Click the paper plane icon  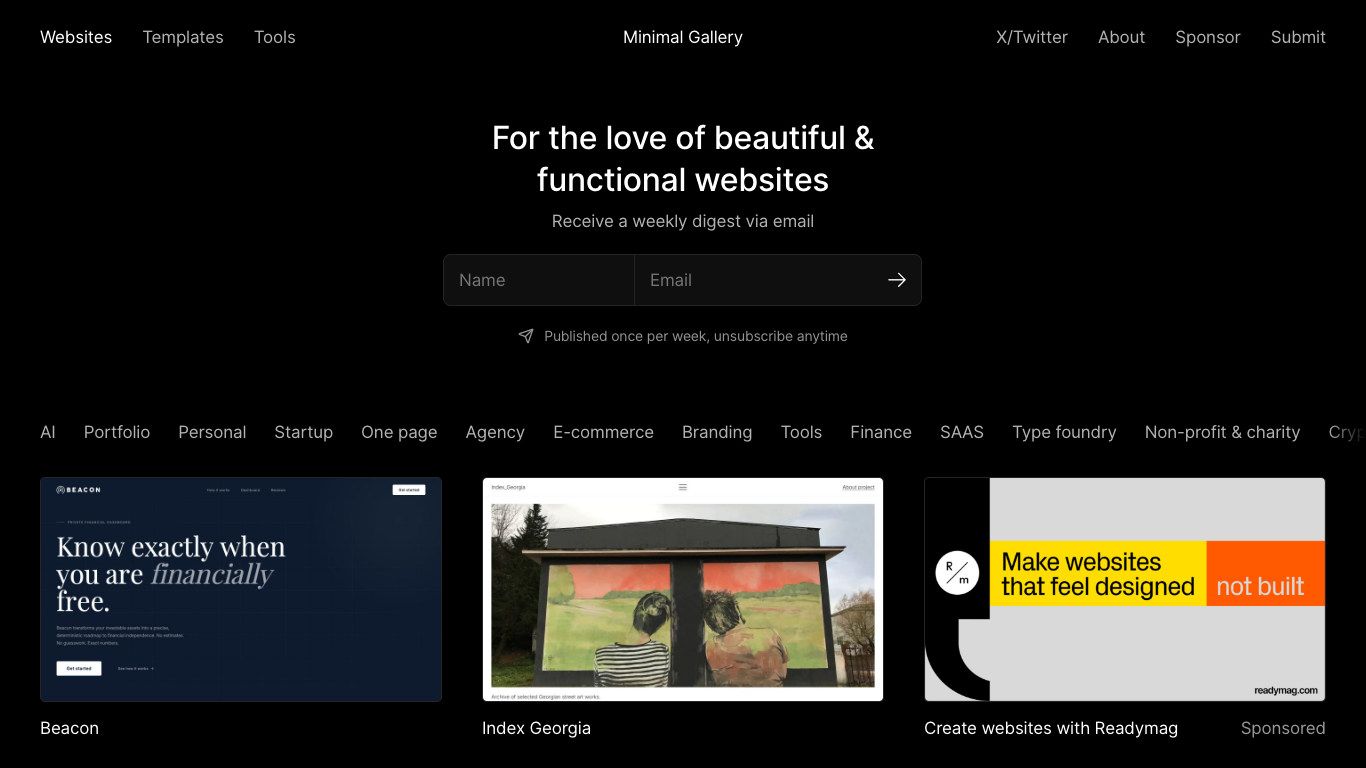coord(526,336)
